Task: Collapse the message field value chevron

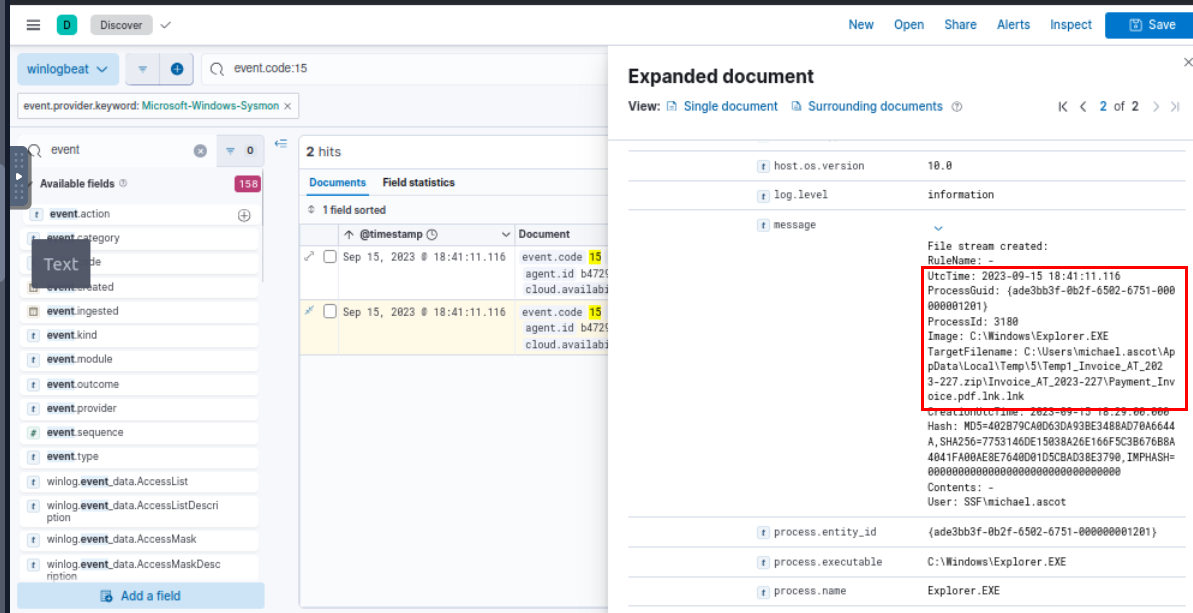Action: [x=937, y=229]
